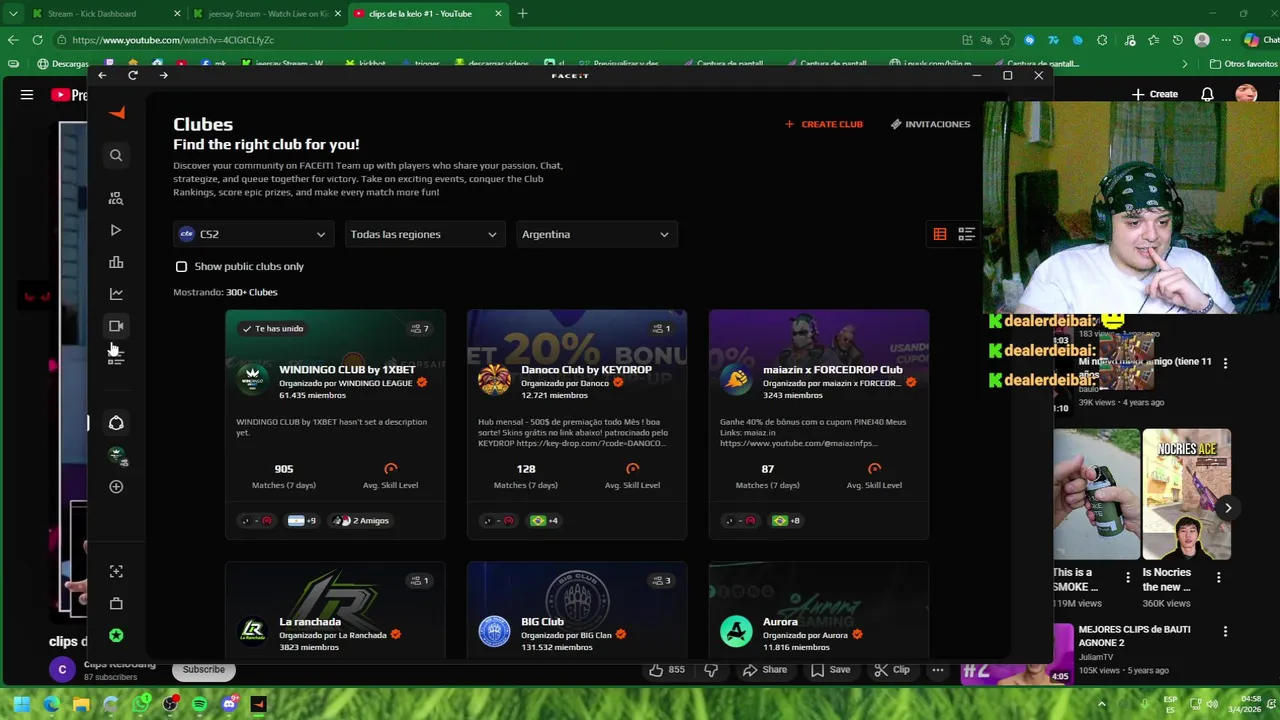Open La ranchada club card
This screenshot has height=720, width=1280.
(x=335, y=610)
